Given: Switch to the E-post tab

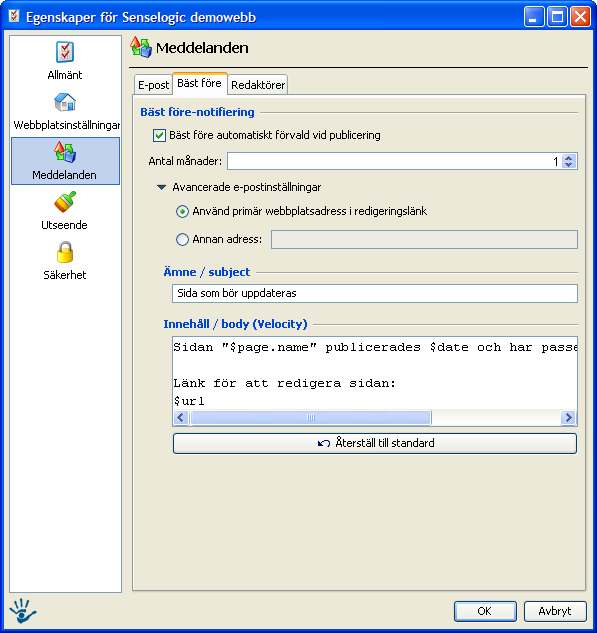Looking at the screenshot, I should [x=153, y=85].
